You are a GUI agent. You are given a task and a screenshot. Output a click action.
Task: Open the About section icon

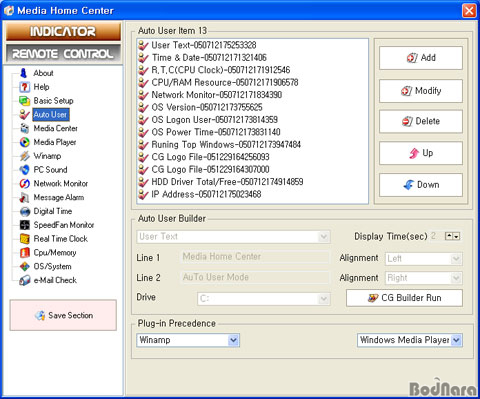[x=24, y=73]
